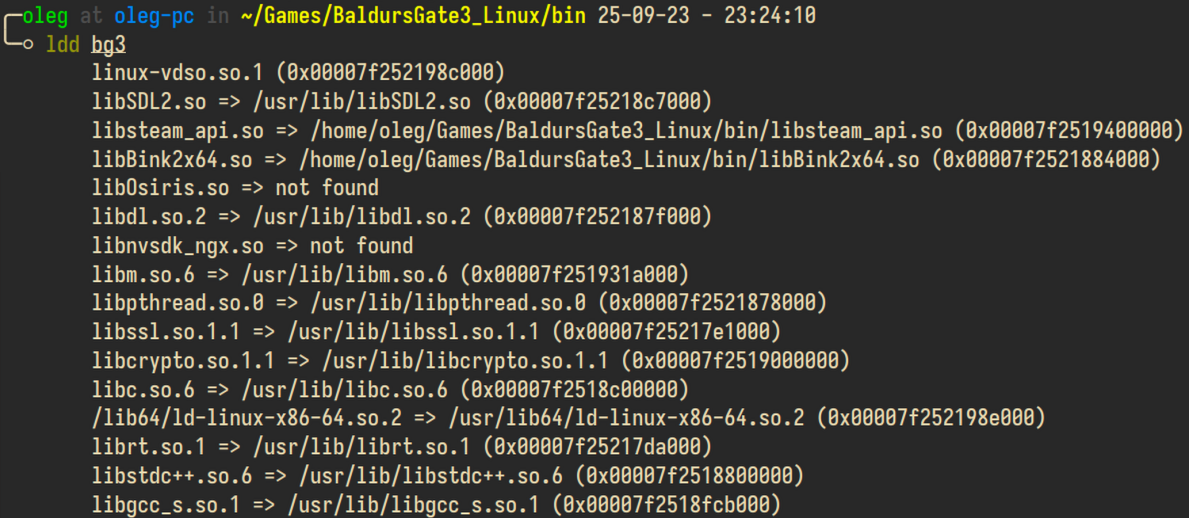This screenshot has width=1189, height=518.
Task: Click the libssl.so.1.1 line
Action: 436,333
